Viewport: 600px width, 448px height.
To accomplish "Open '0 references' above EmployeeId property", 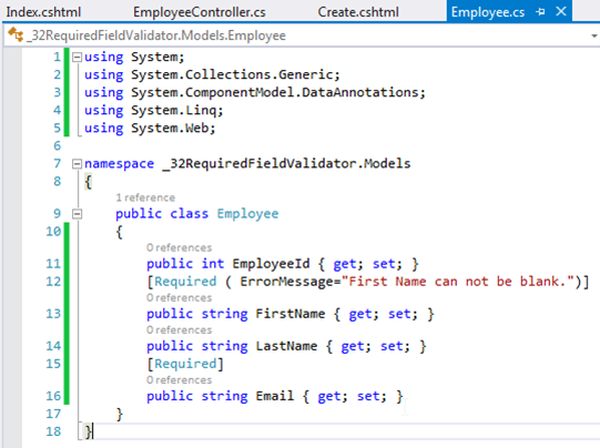I will pos(179,248).
